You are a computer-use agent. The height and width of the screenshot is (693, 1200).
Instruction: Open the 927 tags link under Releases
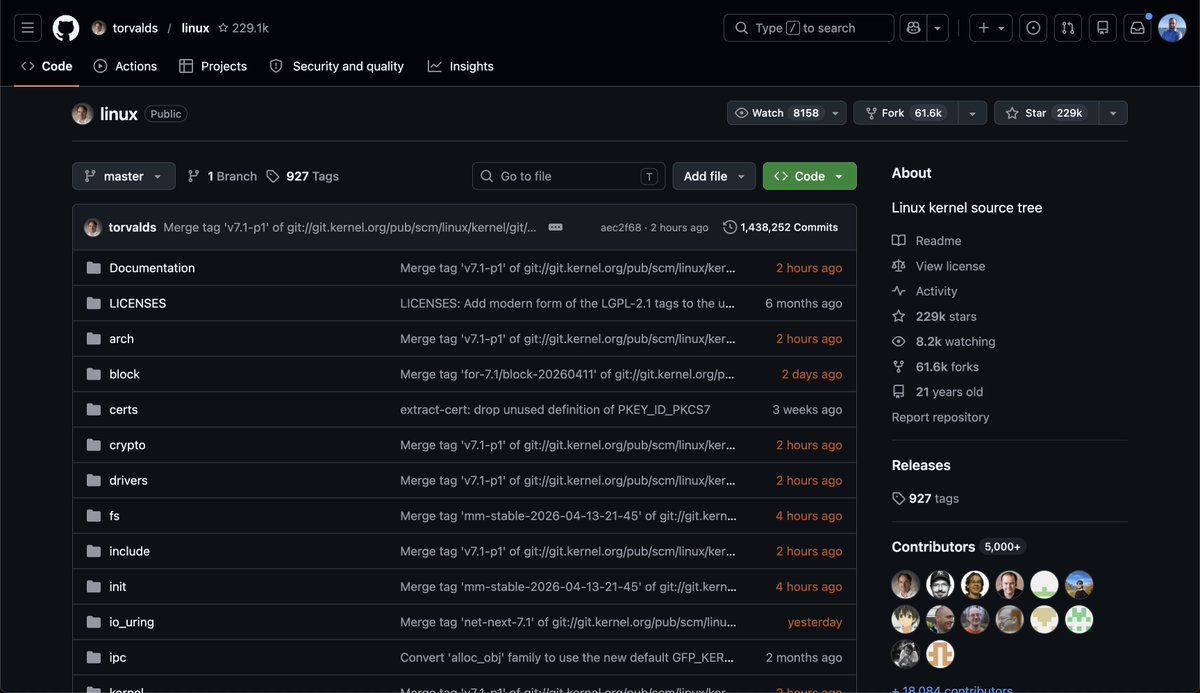pyautogui.click(x=925, y=498)
